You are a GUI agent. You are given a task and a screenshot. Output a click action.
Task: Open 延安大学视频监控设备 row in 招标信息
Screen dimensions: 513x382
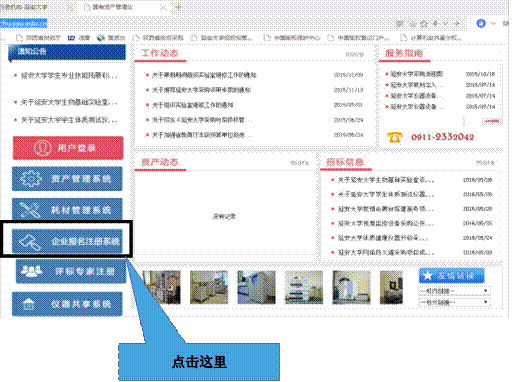[386, 223]
